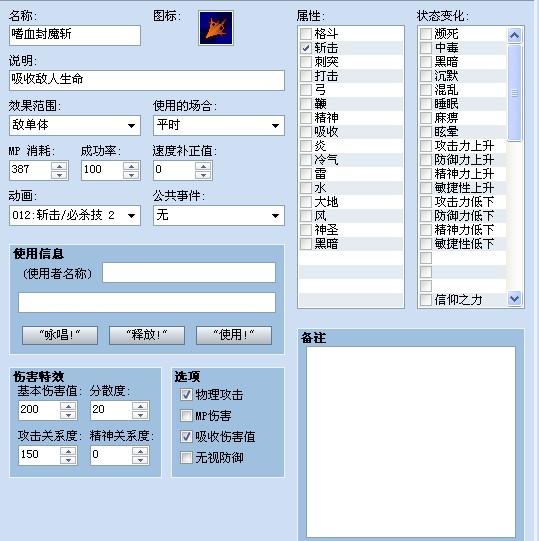The width and height of the screenshot is (539, 541).
Task: Open the 效果范围 dropdown showing 敌单体
Action: (x=75, y=125)
